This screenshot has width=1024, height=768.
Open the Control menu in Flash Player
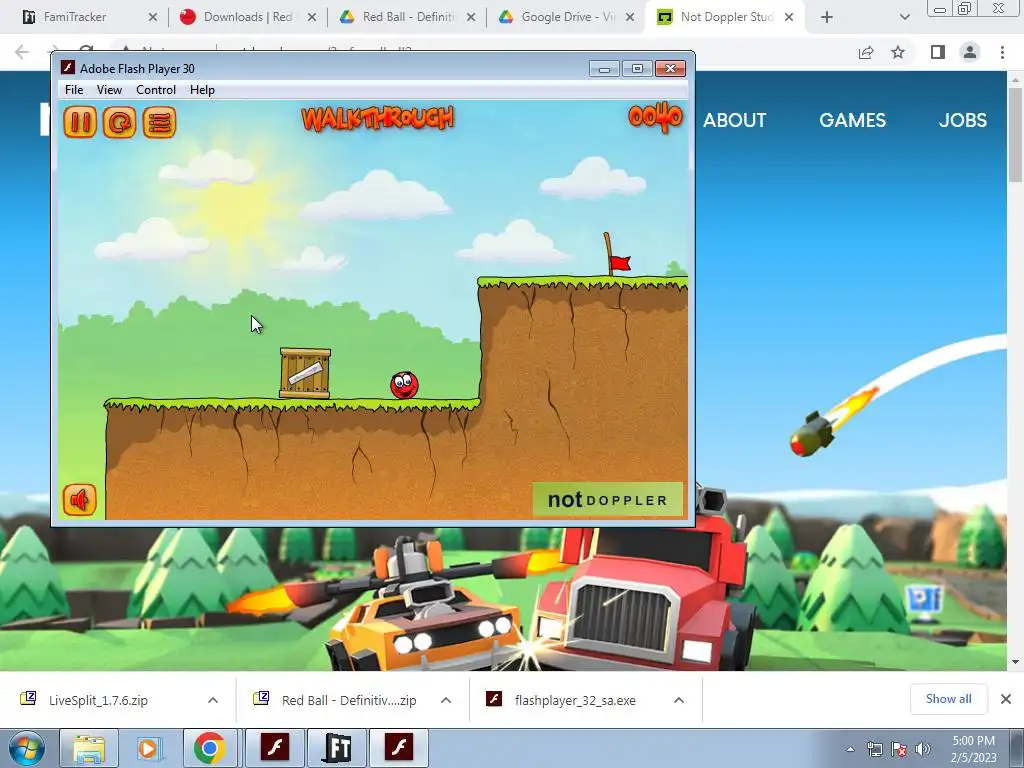155,90
